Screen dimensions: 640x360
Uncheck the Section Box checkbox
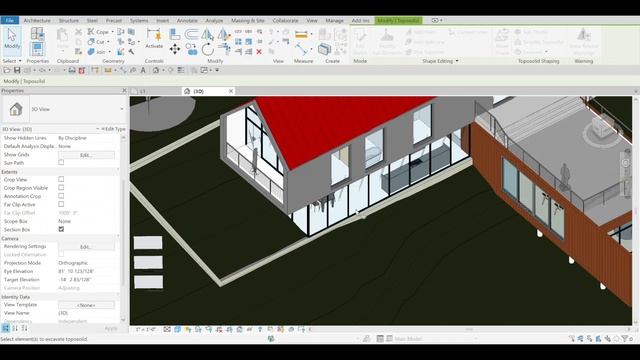pyautogui.click(x=61, y=229)
